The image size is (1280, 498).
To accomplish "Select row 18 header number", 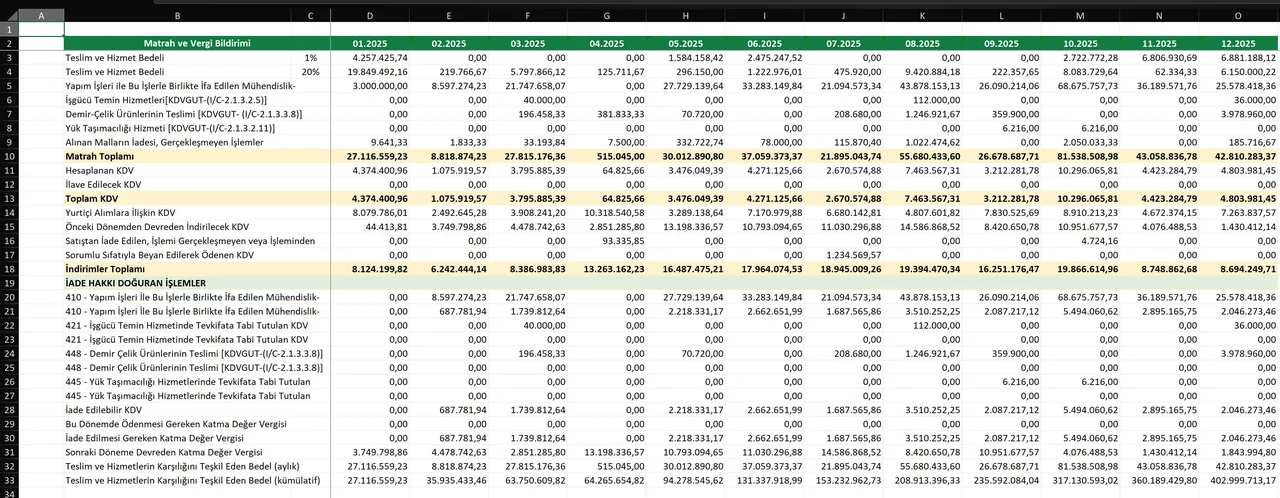I will pos(9,270).
